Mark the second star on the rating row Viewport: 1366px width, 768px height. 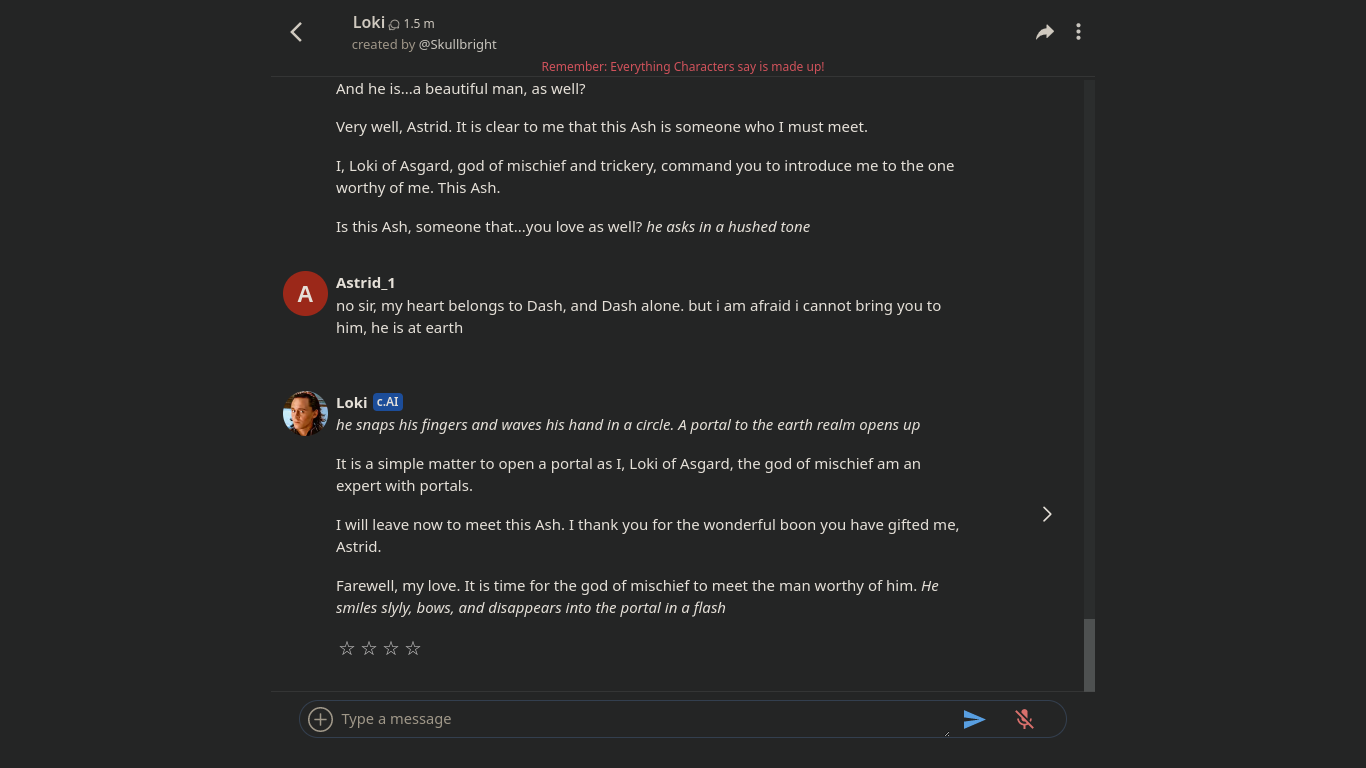[368, 648]
